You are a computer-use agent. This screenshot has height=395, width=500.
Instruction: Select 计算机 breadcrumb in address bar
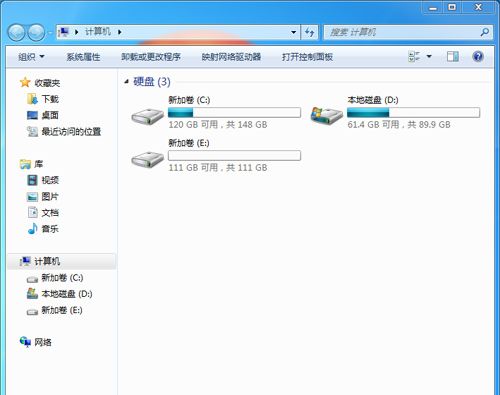[x=98, y=32]
